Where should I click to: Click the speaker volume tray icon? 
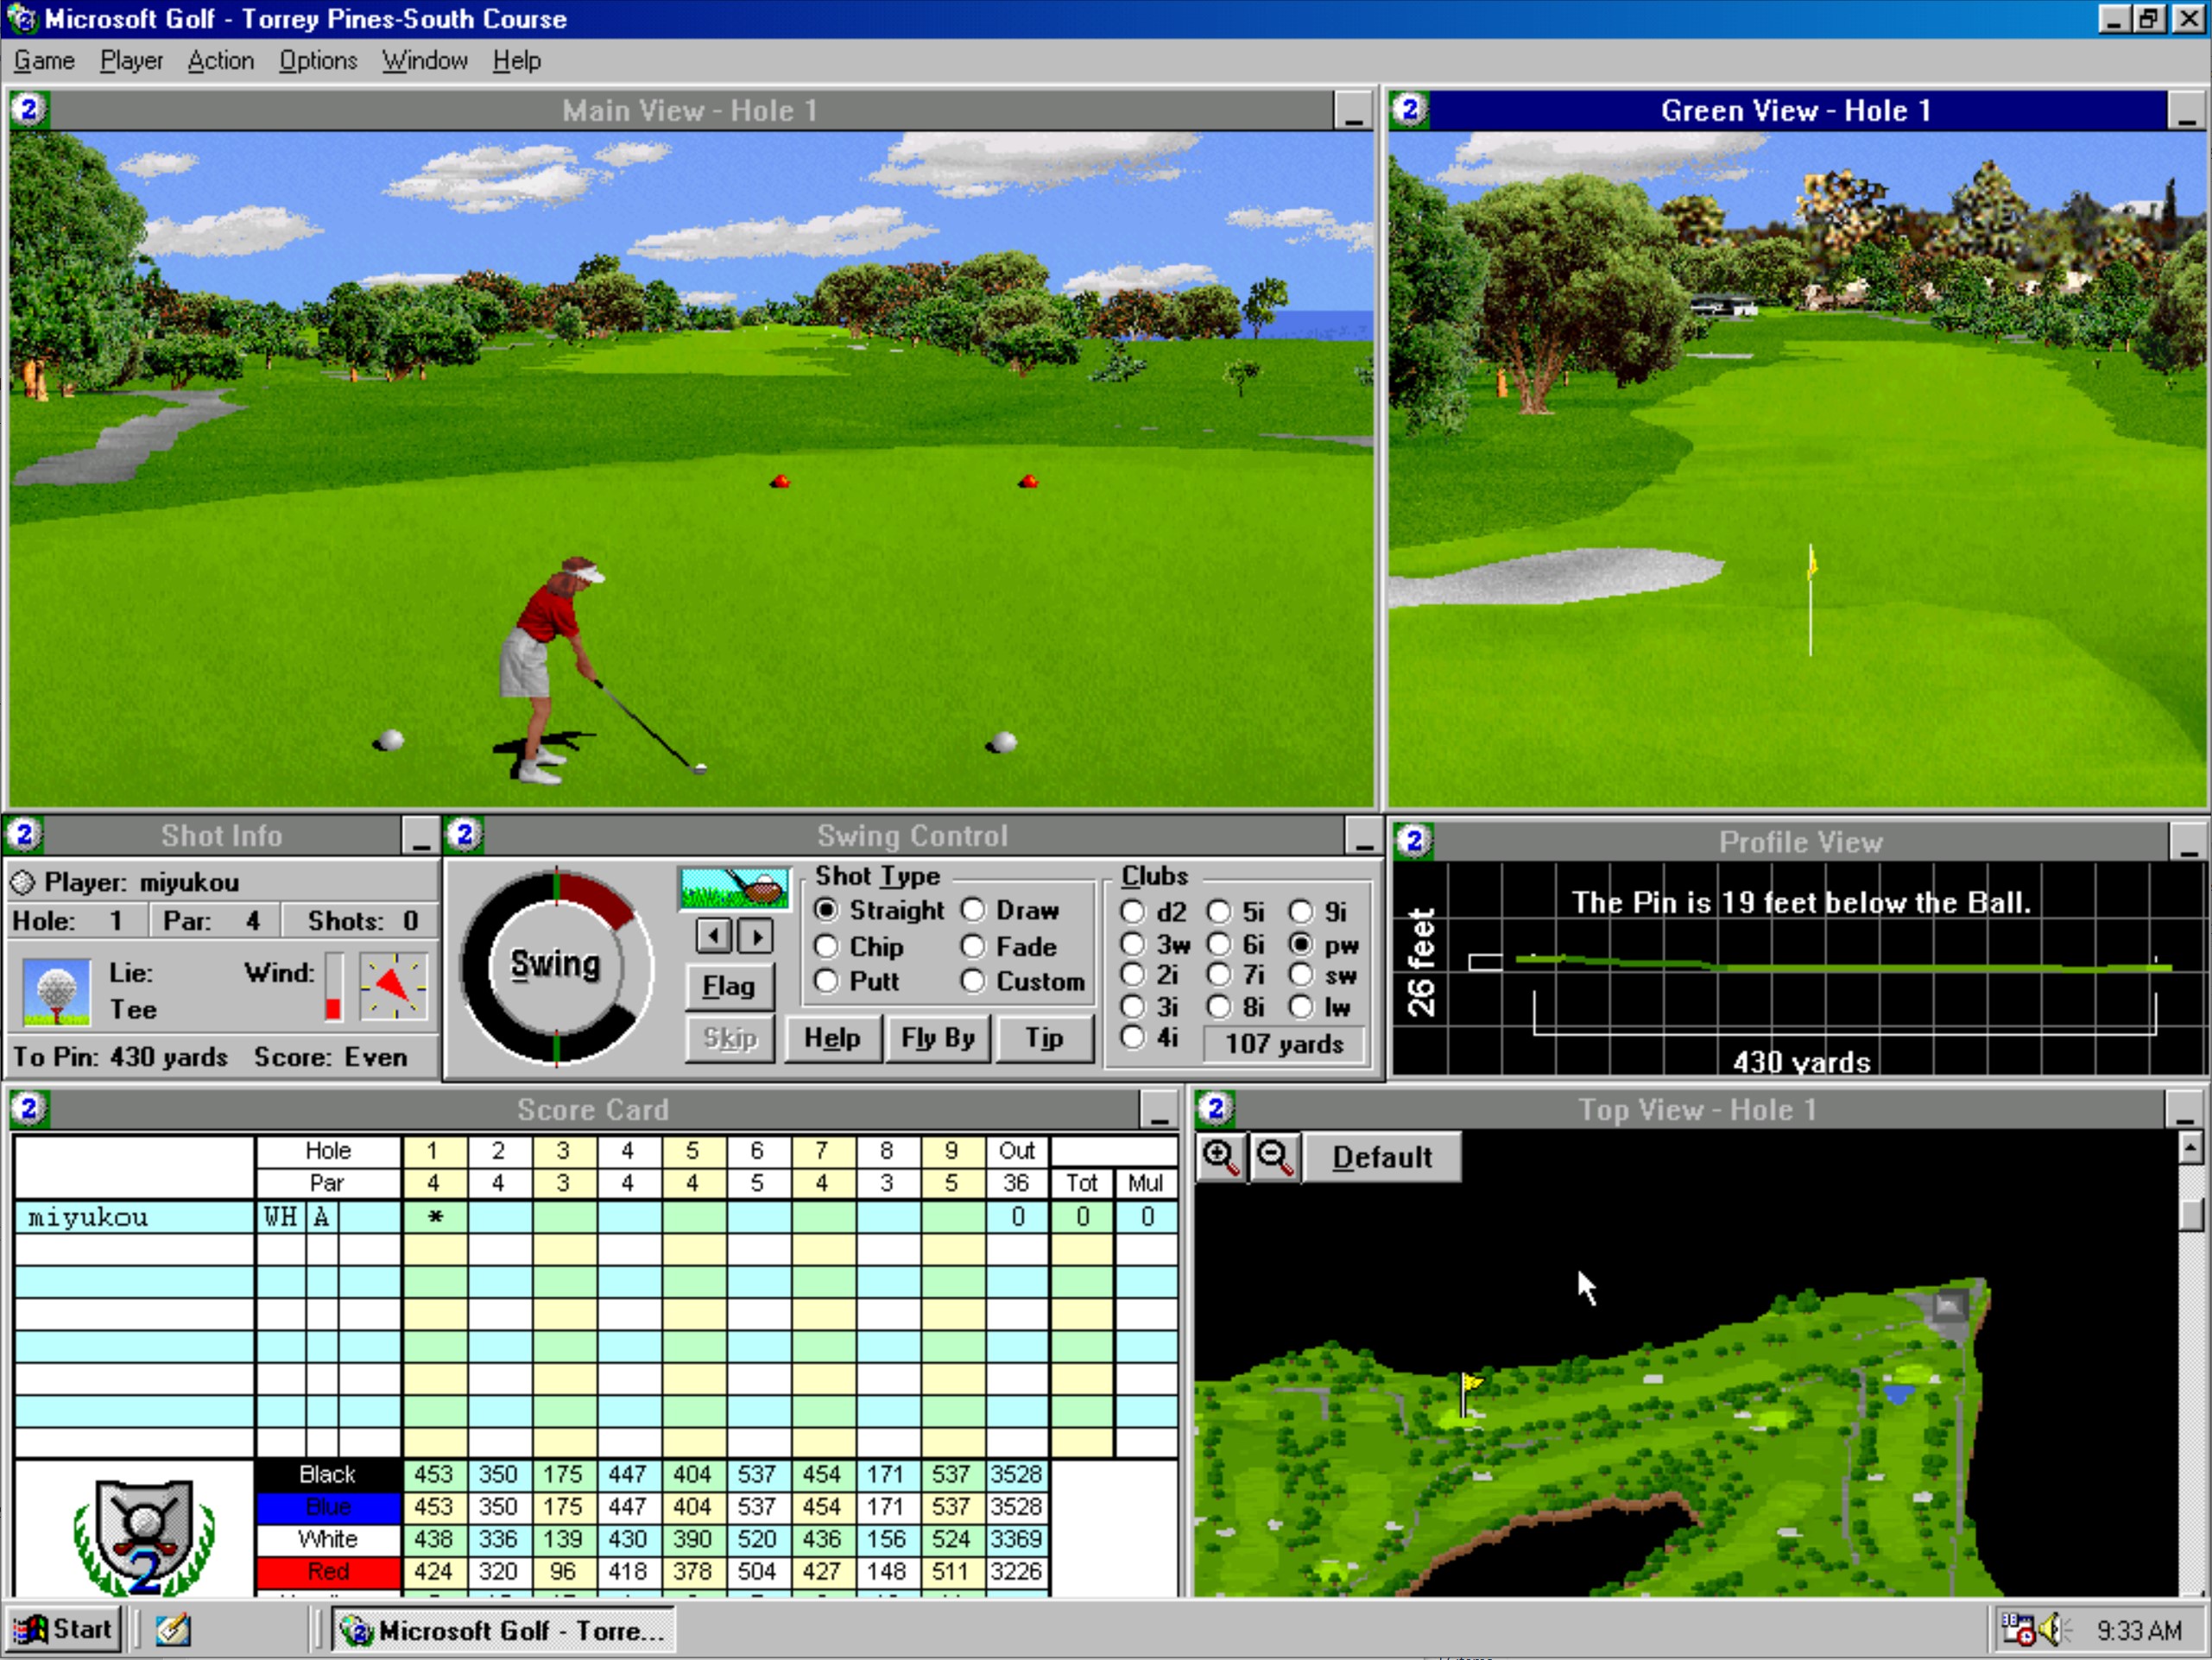tap(2054, 1629)
